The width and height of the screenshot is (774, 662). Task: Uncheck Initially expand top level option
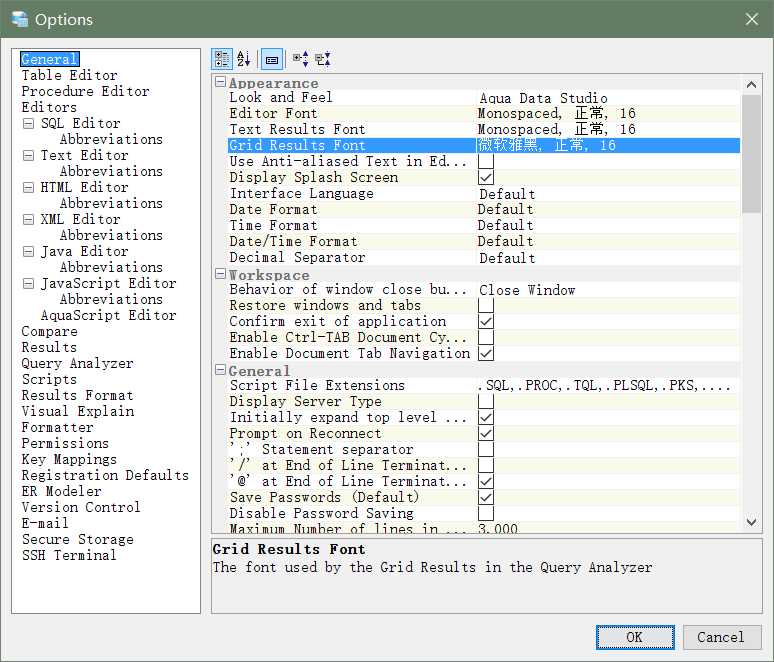(x=486, y=418)
